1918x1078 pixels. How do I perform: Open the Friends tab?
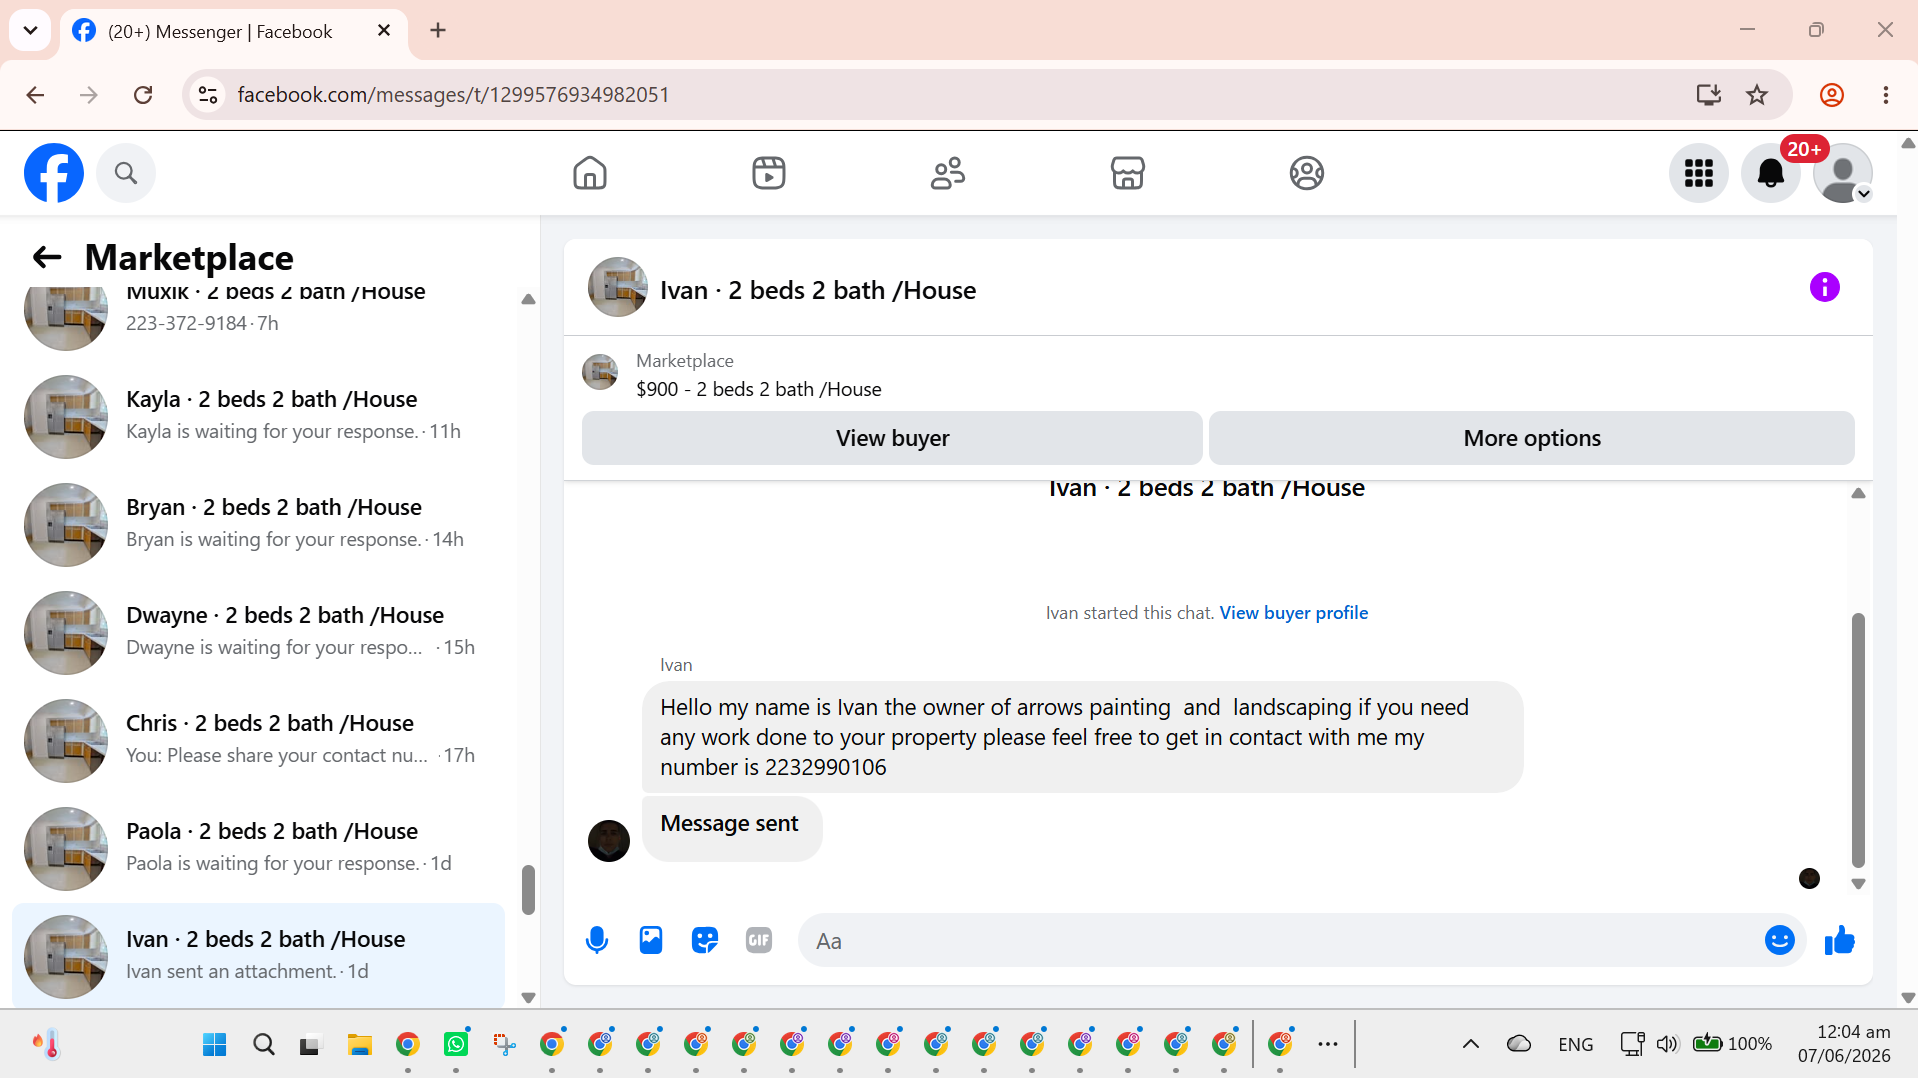click(948, 173)
